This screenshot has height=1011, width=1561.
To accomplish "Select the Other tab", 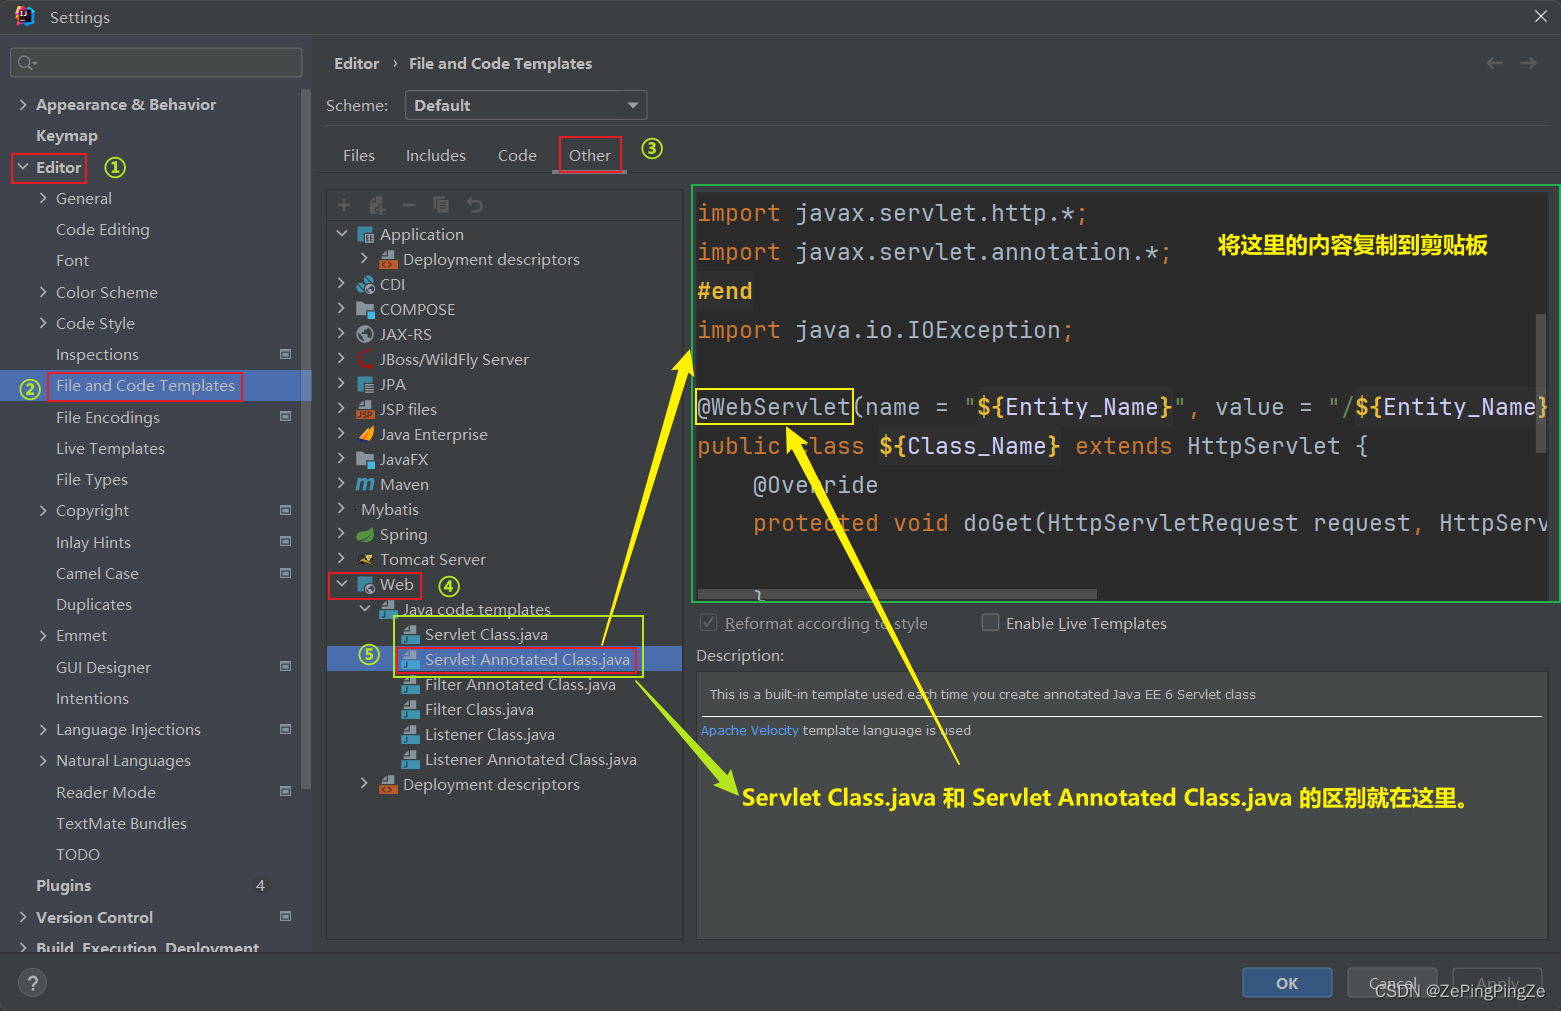I will coord(590,155).
